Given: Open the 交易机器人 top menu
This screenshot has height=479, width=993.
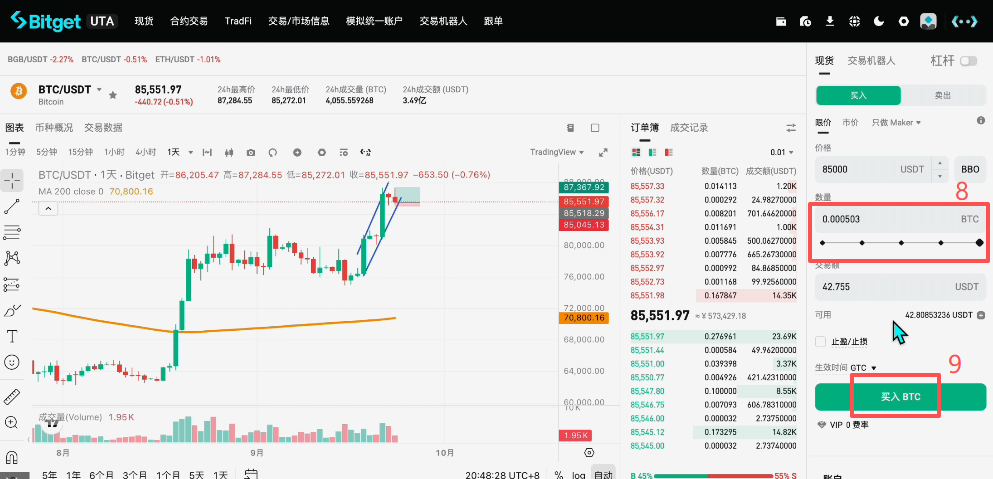Looking at the screenshot, I should point(443,21).
